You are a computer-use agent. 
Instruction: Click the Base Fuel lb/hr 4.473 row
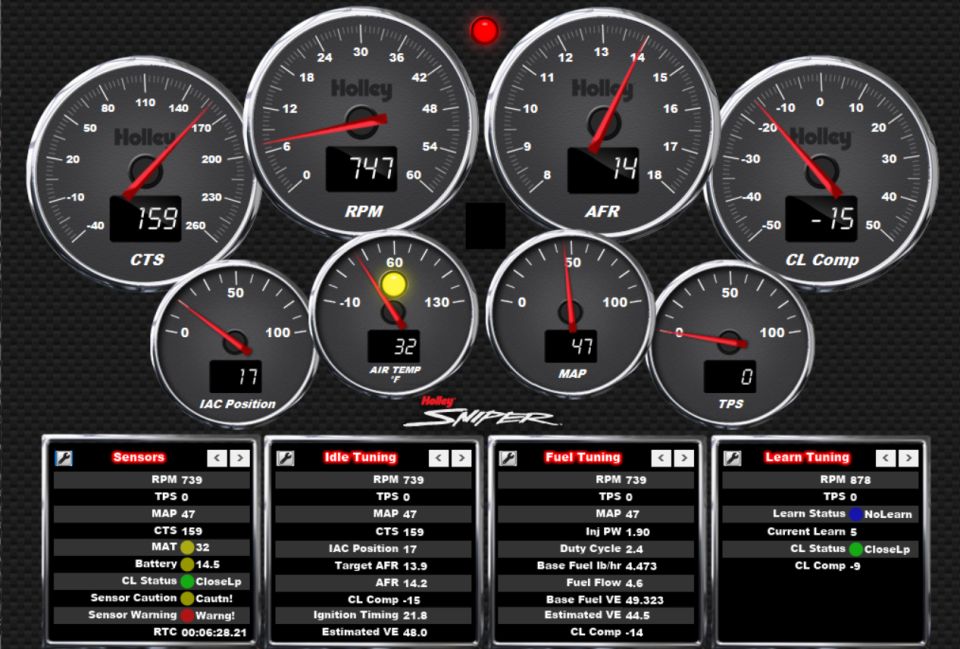pos(596,566)
